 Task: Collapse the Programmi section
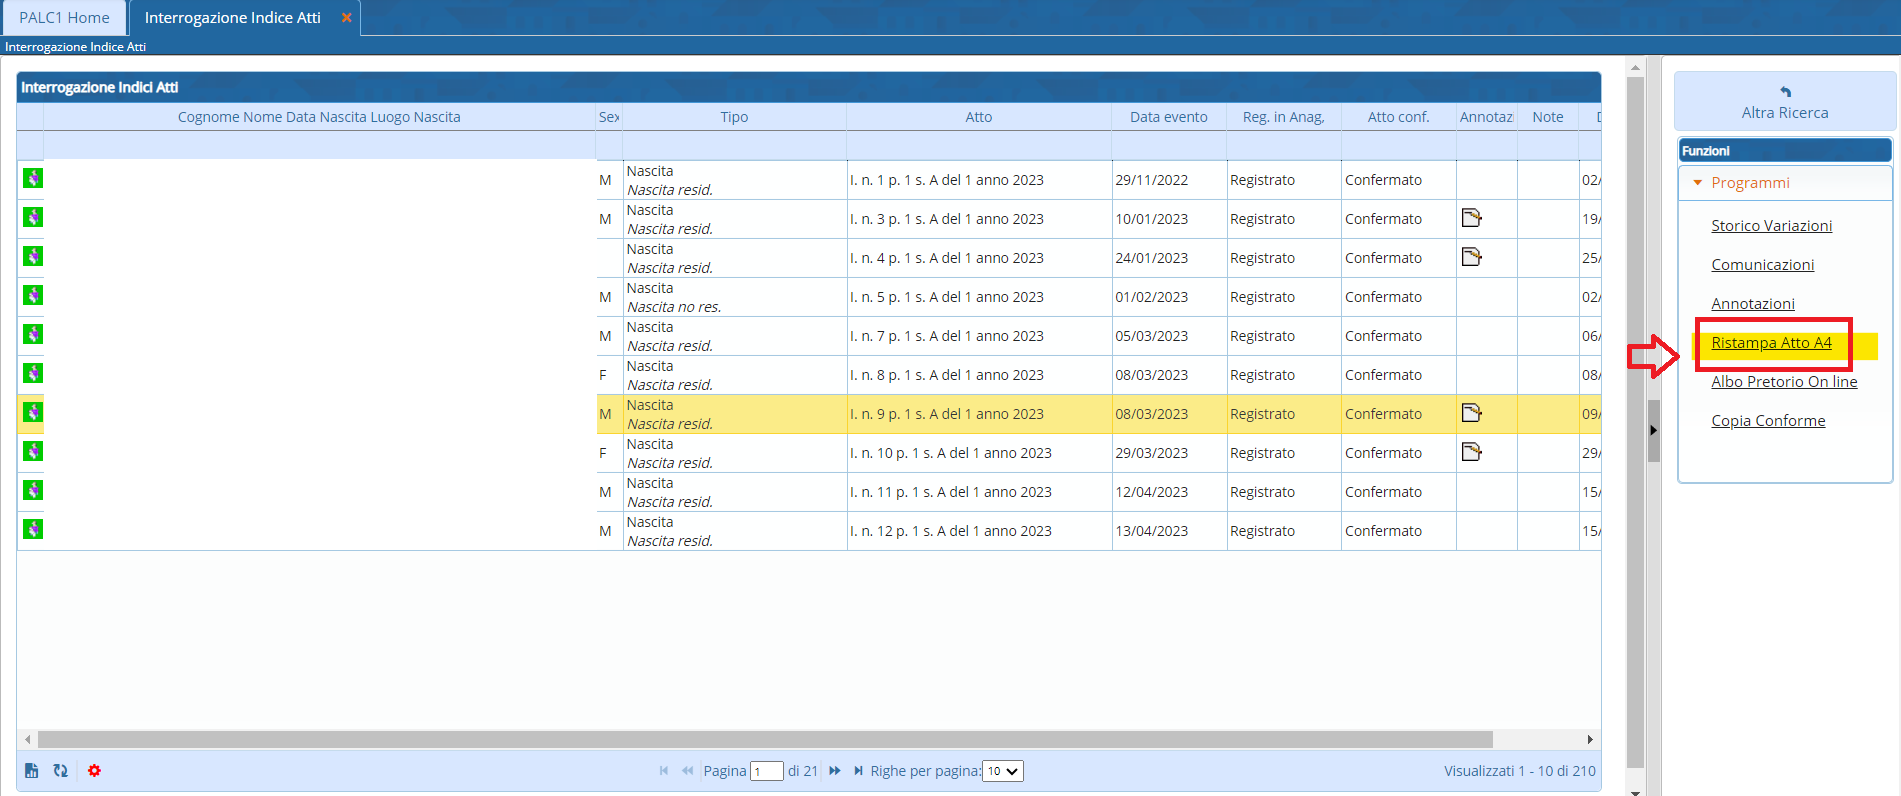point(1697,183)
